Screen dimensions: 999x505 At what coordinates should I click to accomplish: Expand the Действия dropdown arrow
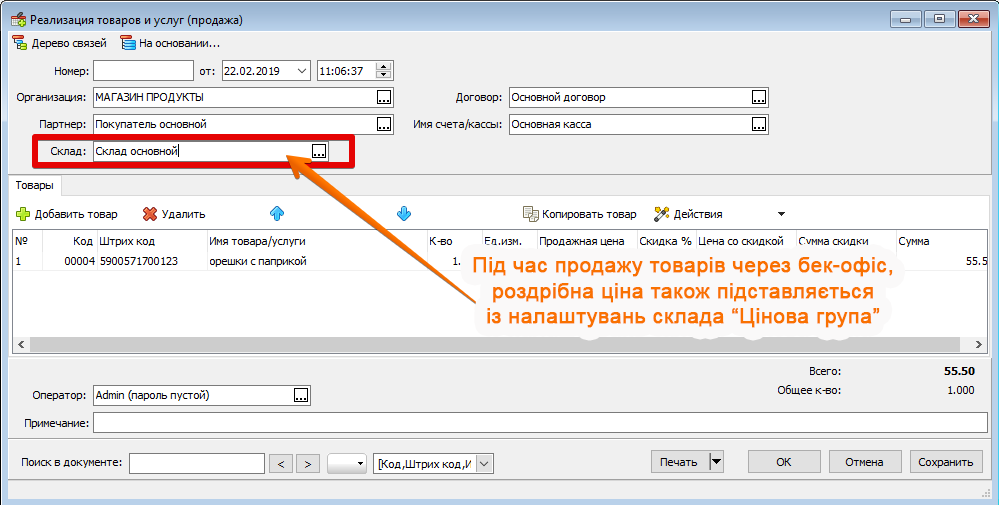[x=781, y=214]
